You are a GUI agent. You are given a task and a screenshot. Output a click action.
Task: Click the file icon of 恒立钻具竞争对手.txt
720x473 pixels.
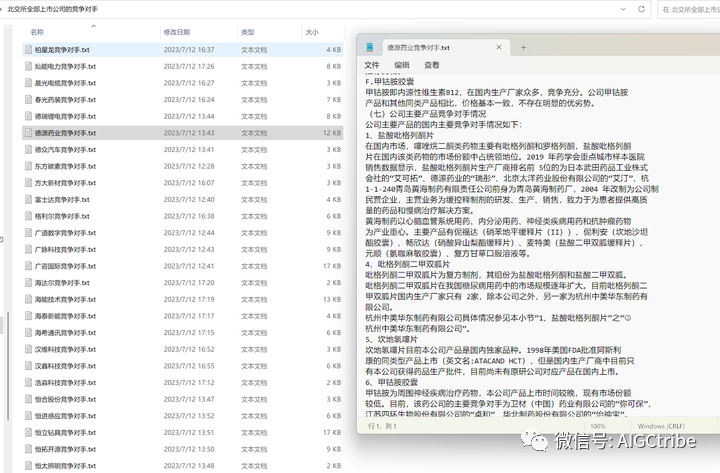tap(28, 432)
